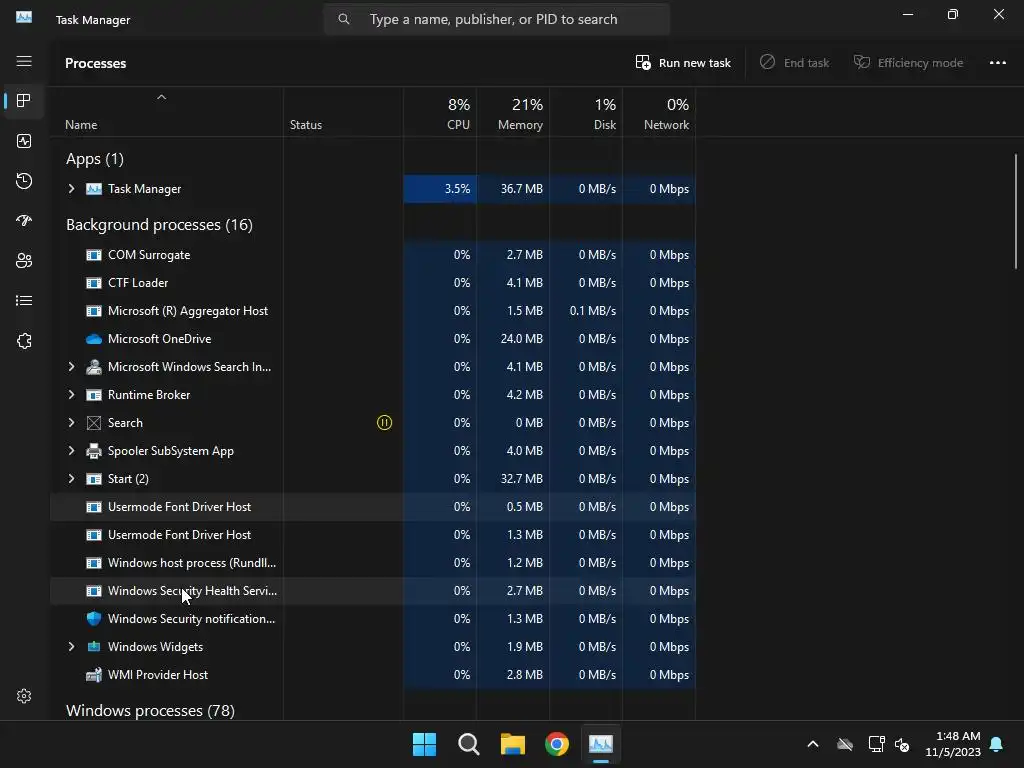The width and height of the screenshot is (1024, 768).
Task: Click the volume muted tray icon
Action: (x=902, y=744)
